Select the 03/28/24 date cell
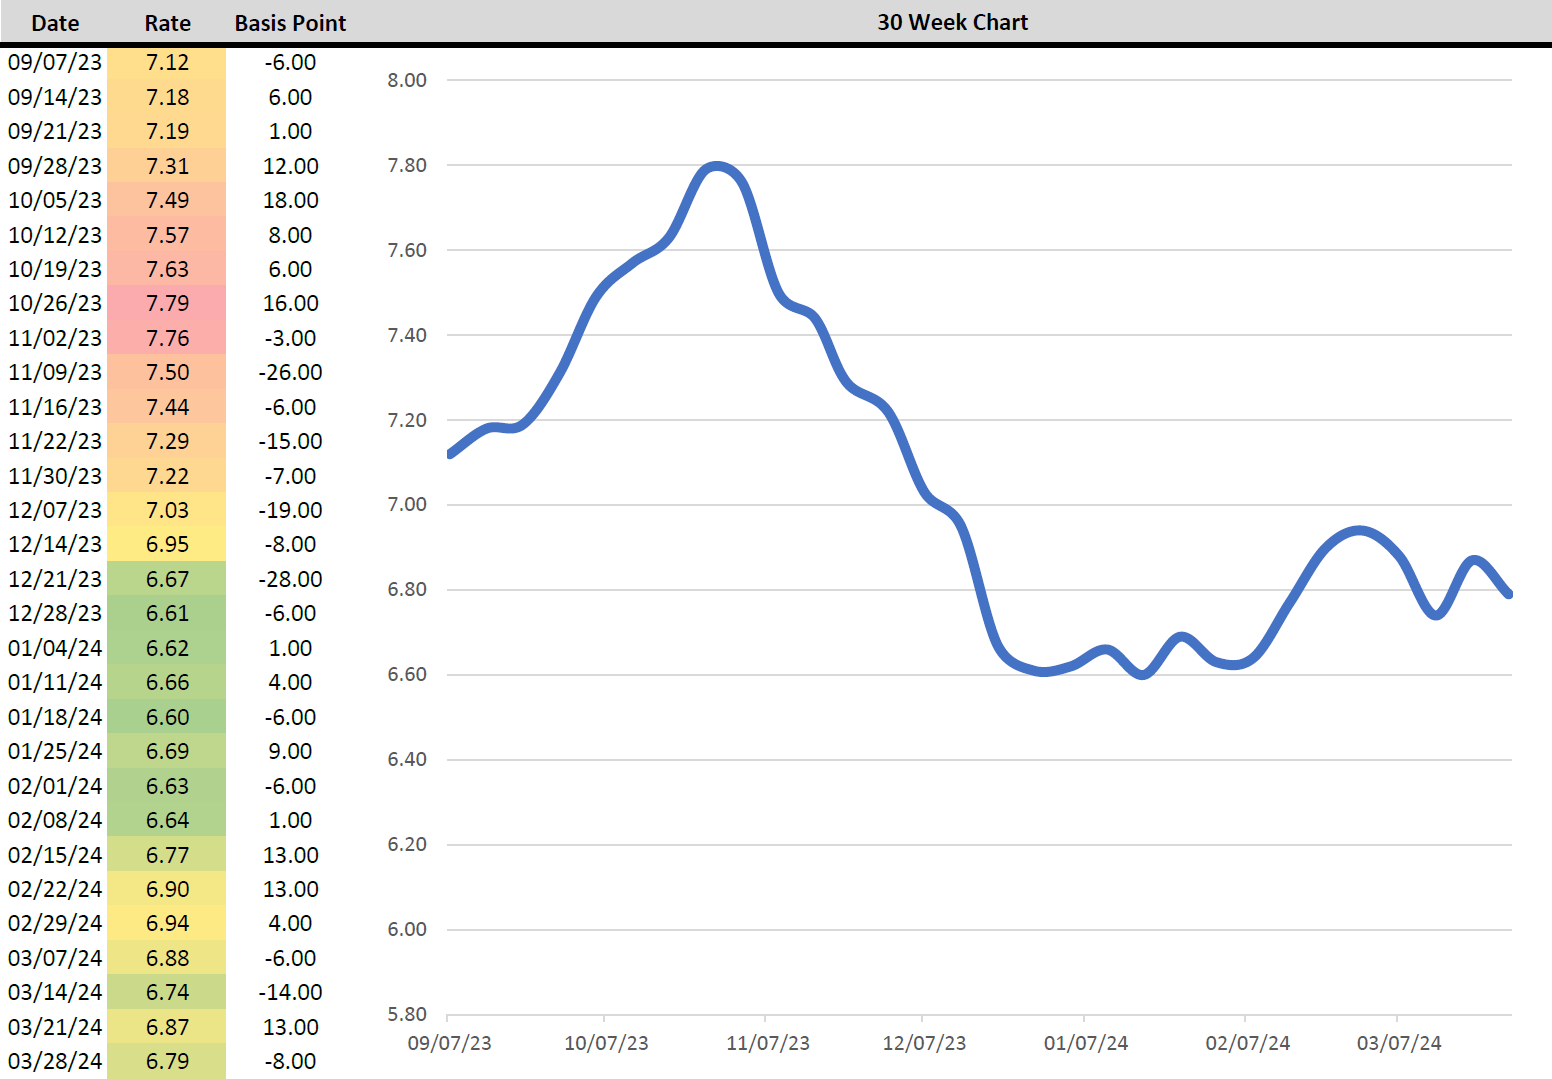 click(55, 1061)
